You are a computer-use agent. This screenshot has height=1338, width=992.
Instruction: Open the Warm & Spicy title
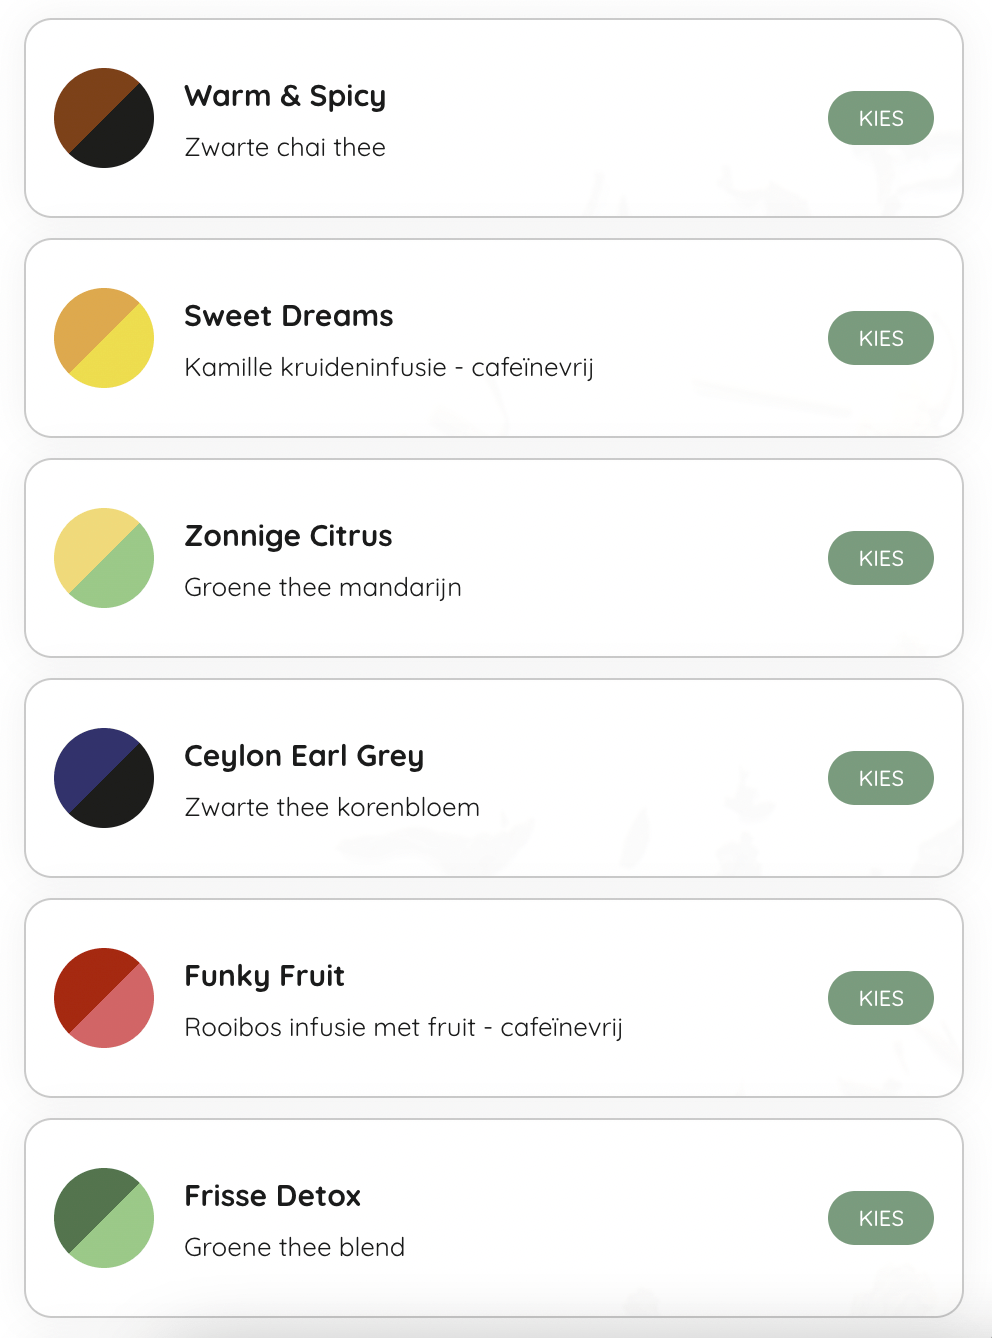[x=285, y=96]
